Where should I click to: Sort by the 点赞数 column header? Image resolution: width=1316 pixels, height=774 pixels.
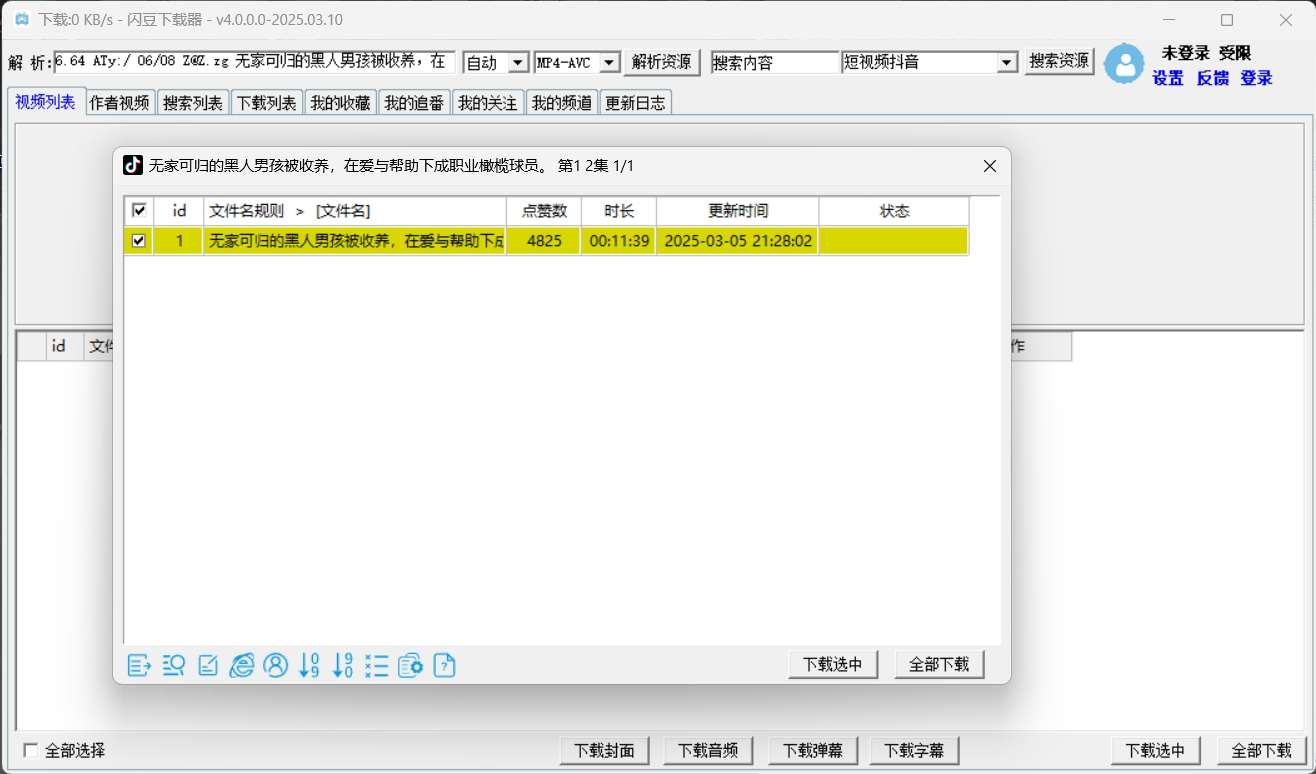543,211
